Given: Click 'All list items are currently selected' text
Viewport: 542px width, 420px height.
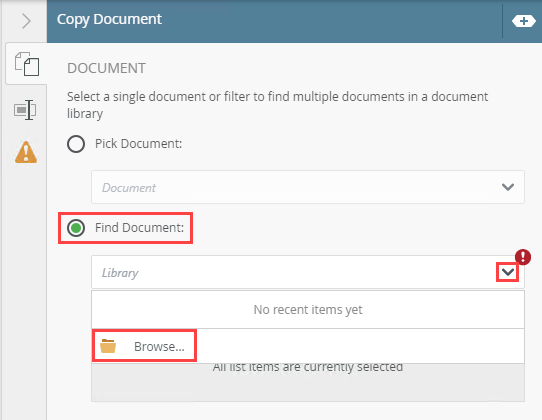Looking at the screenshot, I should [x=308, y=367].
